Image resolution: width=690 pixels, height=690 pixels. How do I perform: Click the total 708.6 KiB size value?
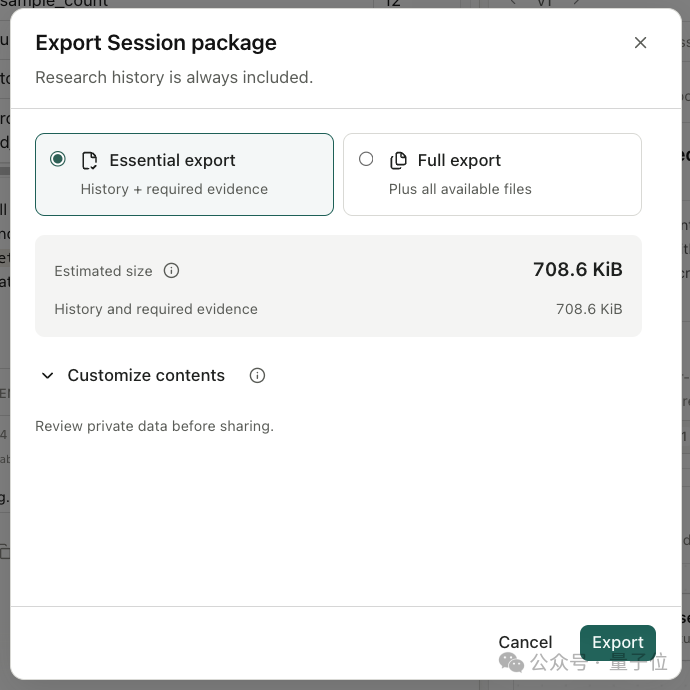(x=577, y=269)
